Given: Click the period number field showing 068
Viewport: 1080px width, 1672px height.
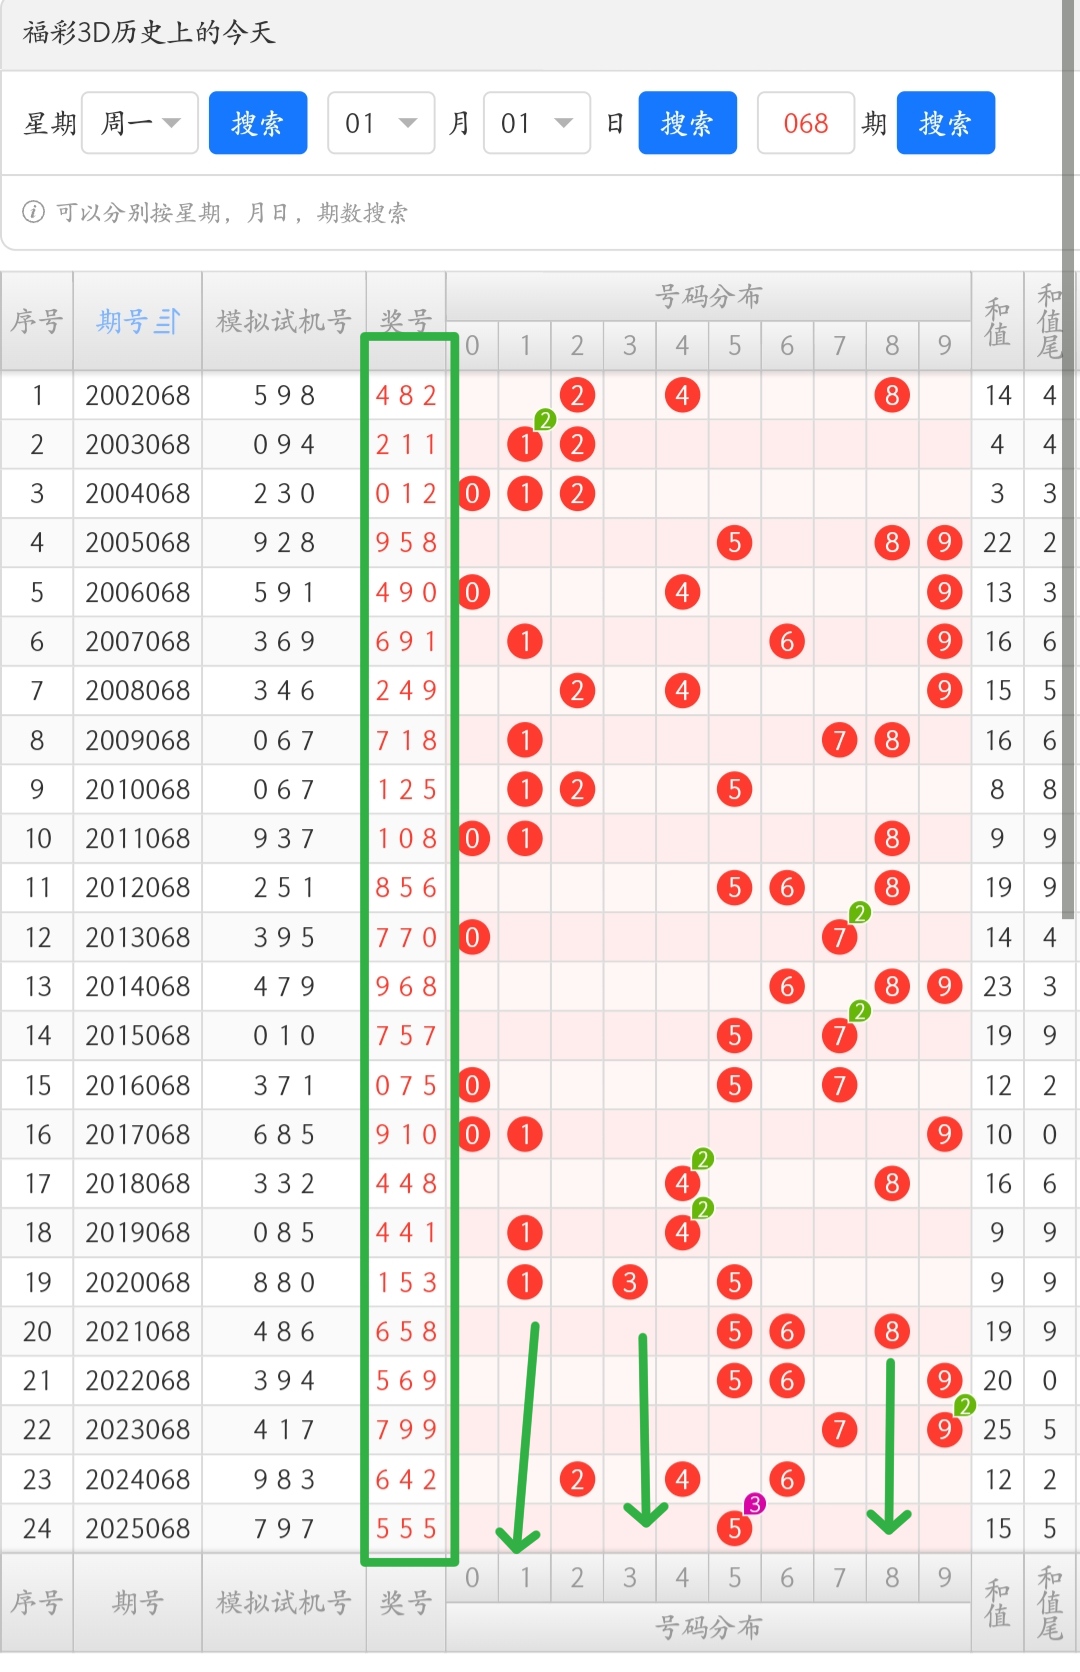Looking at the screenshot, I should point(806,123).
